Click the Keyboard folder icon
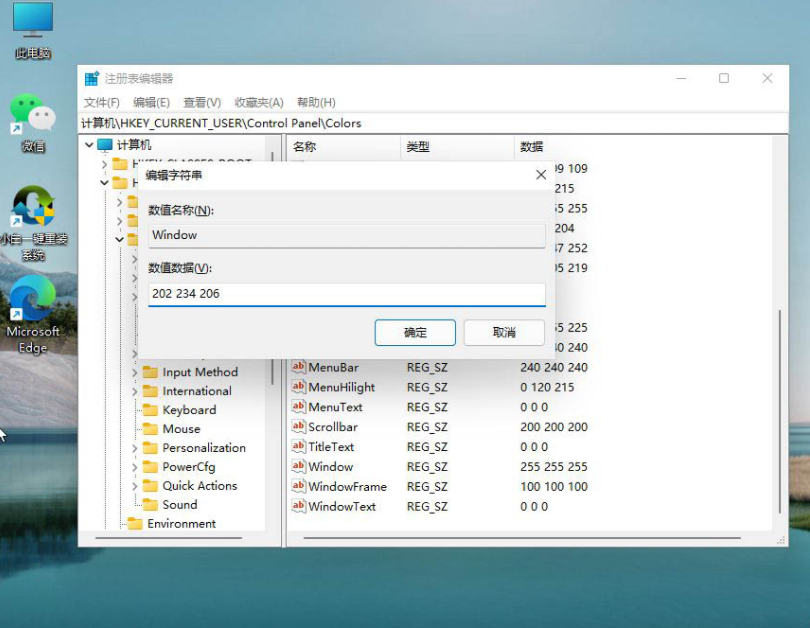 (150, 410)
